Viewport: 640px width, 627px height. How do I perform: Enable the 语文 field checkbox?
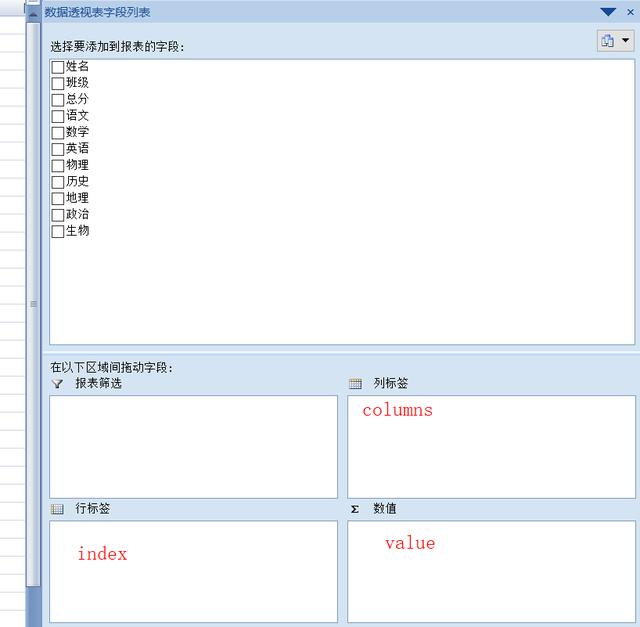(x=58, y=116)
